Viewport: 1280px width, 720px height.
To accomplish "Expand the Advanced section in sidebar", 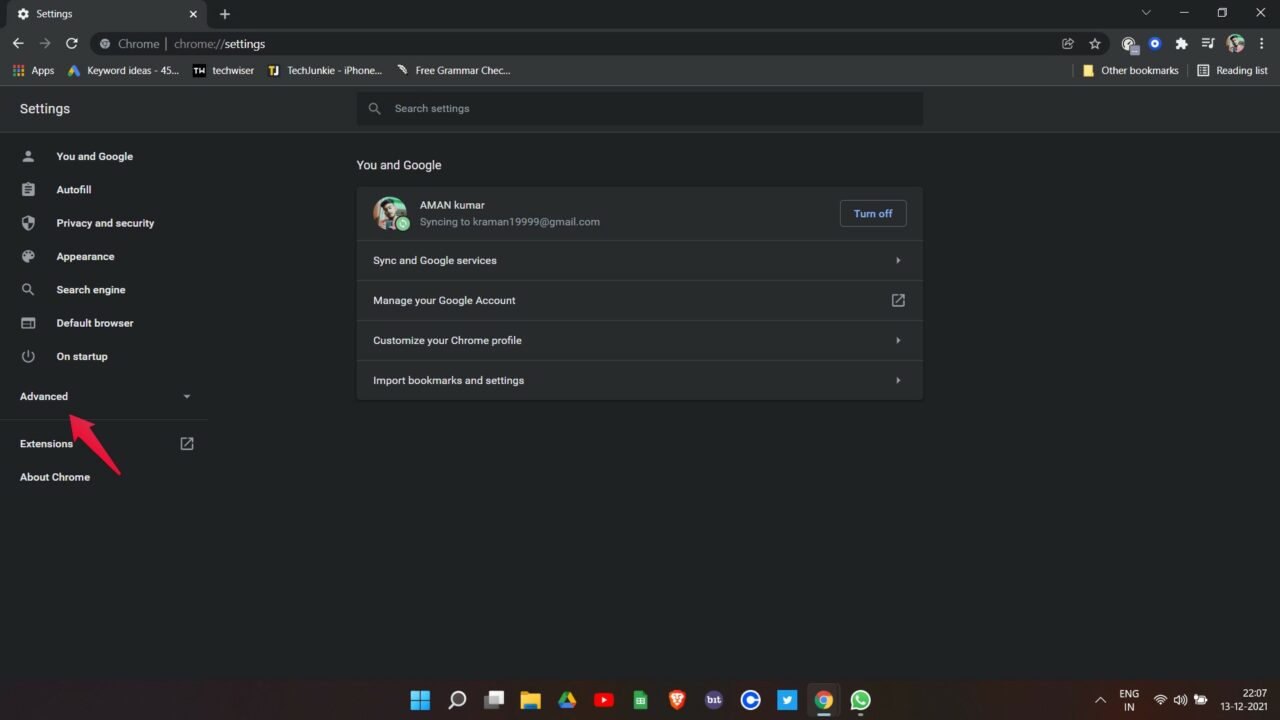I will [x=104, y=397].
